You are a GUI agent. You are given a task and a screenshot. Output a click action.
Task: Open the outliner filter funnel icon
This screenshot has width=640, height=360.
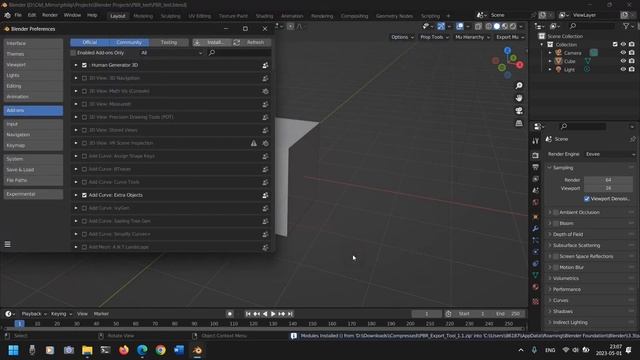[x=626, y=26]
